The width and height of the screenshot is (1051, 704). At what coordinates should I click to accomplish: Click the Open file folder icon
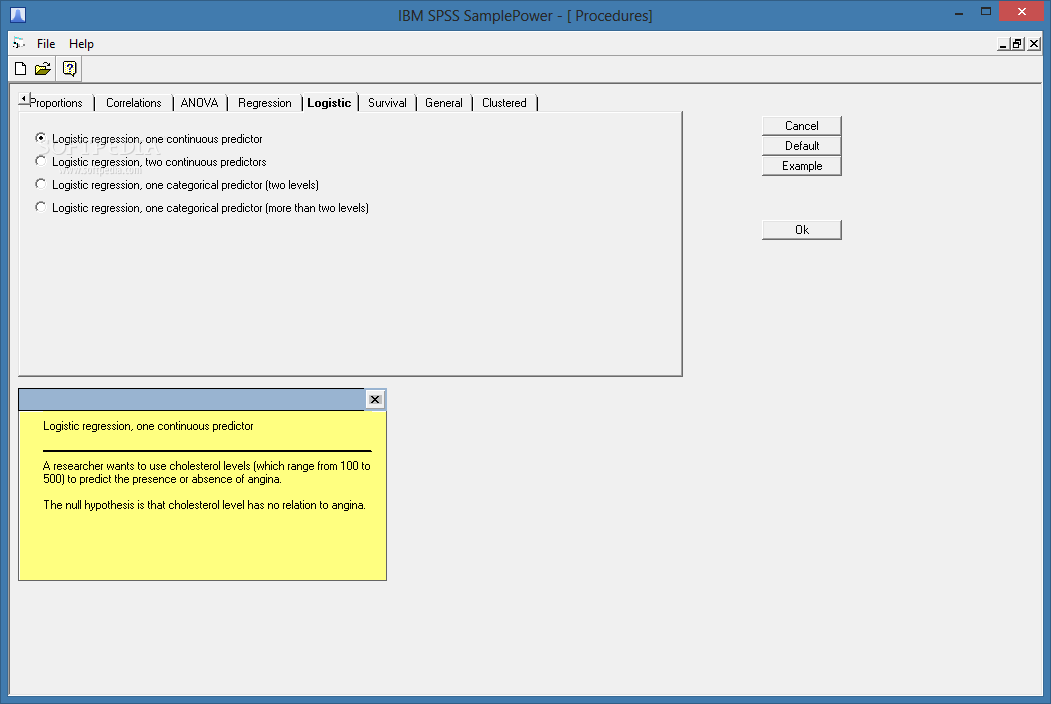pyautogui.click(x=43, y=68)
